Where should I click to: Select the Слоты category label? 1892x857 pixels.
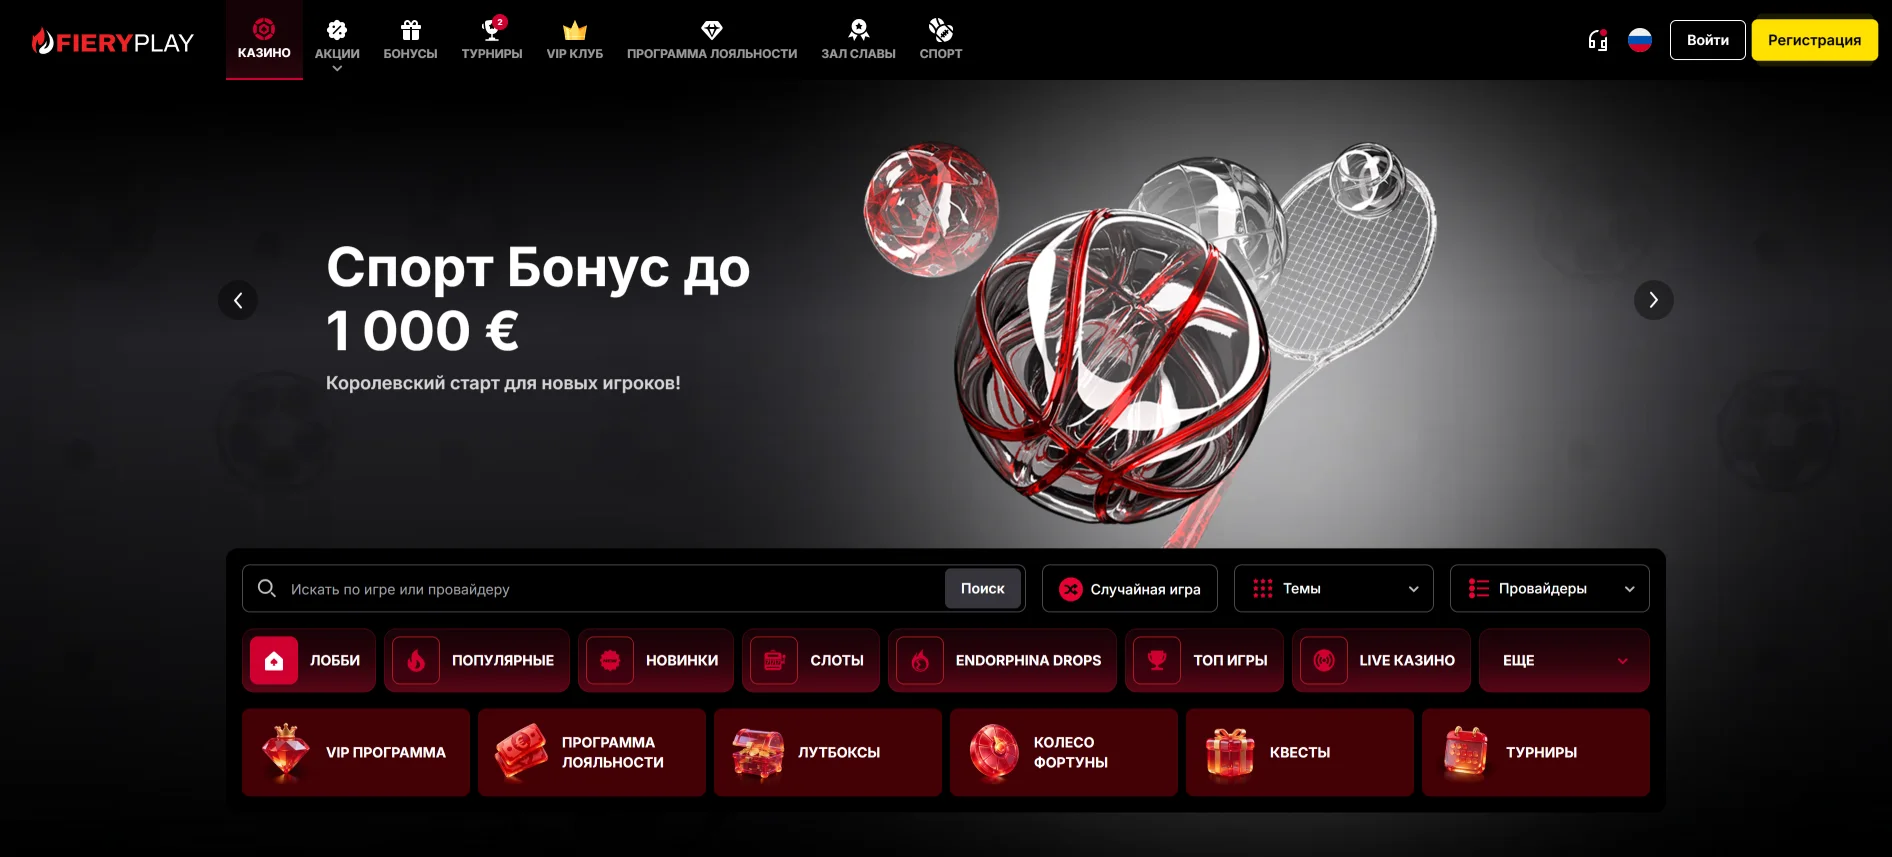click(x=837, y=661)
